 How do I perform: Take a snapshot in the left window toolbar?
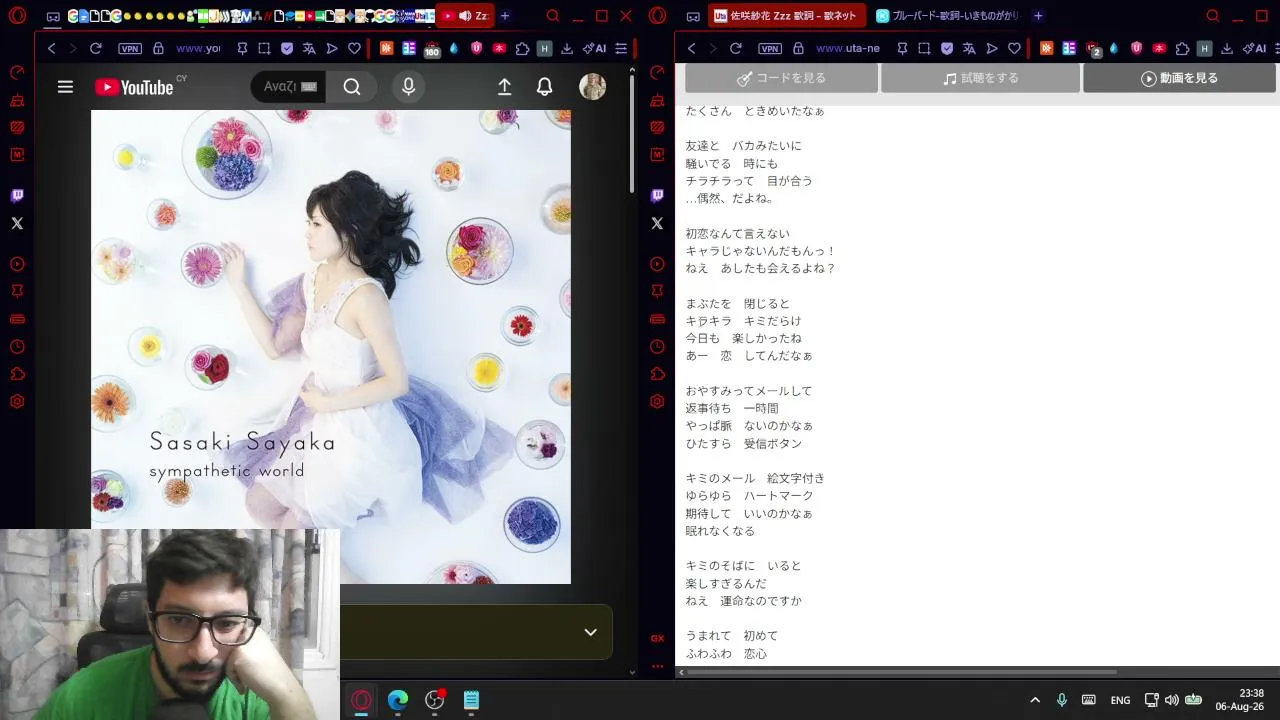(264, 48)
